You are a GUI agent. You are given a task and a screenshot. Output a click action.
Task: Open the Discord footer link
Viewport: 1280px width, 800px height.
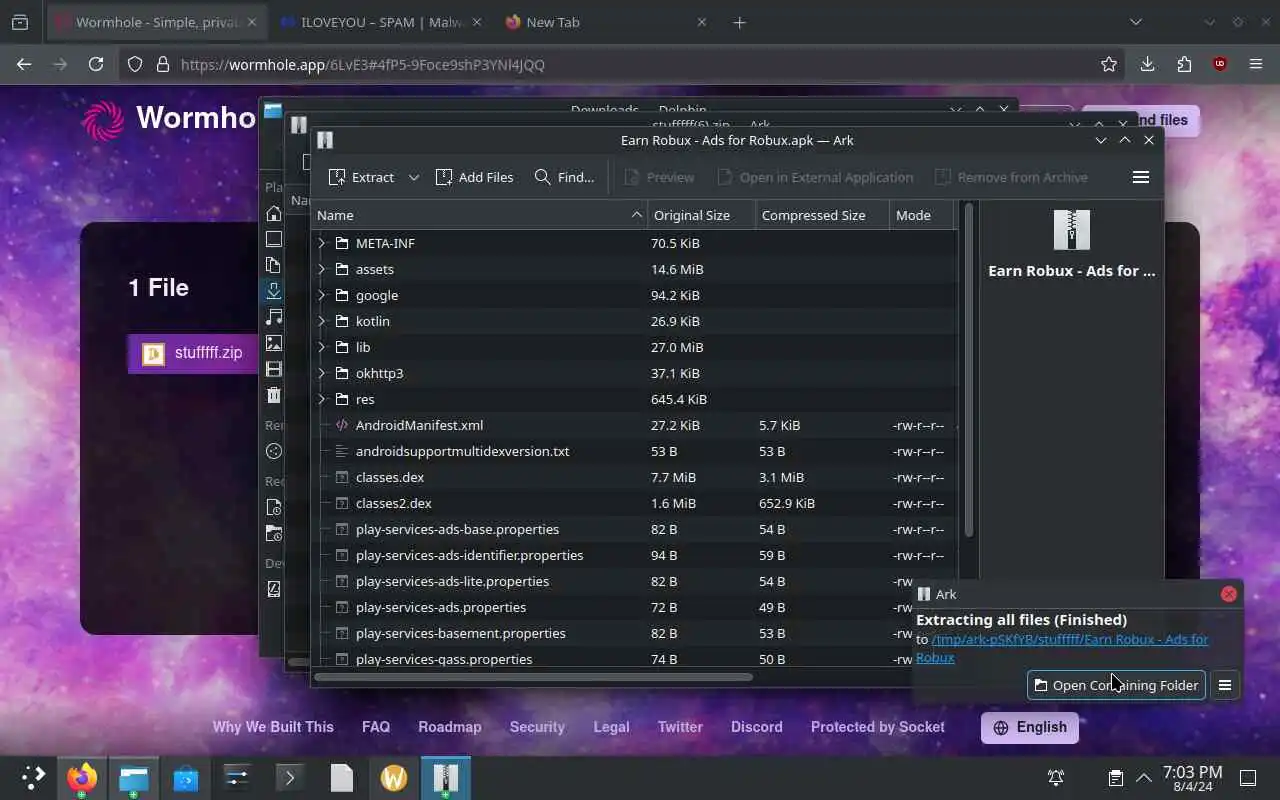757,727
